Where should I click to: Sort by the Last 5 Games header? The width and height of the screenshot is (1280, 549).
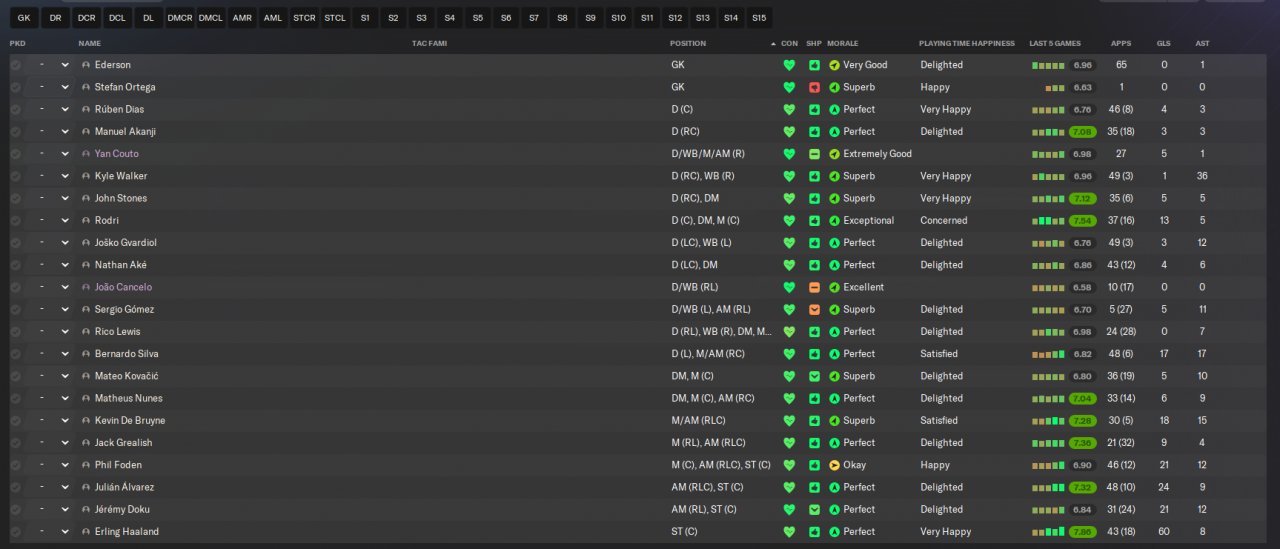[1055, 44]
